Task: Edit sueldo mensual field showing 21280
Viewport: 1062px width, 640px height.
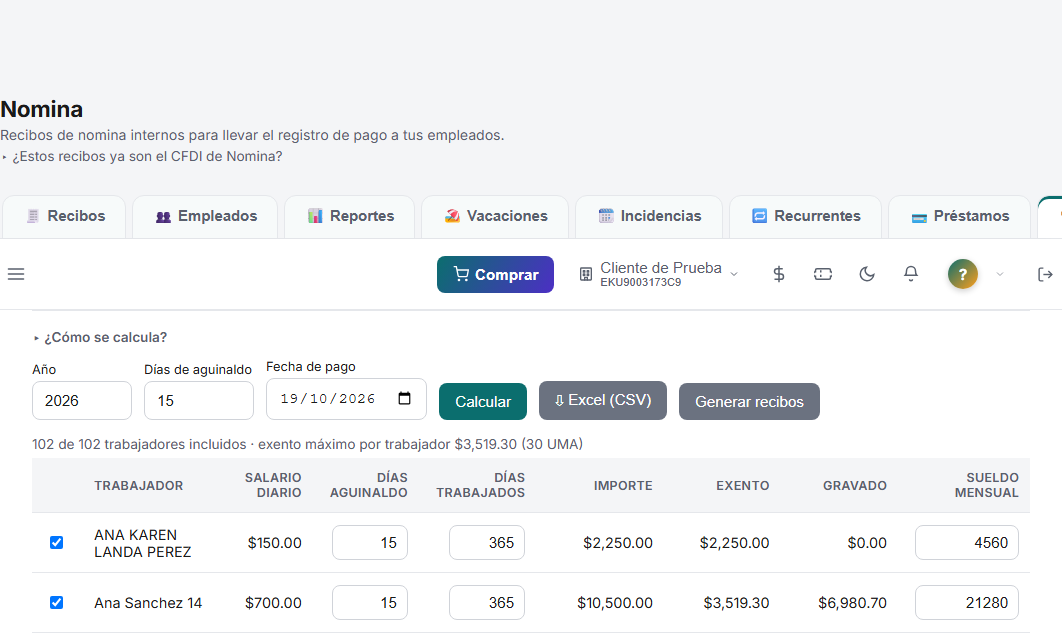Action: coord(967,602)
